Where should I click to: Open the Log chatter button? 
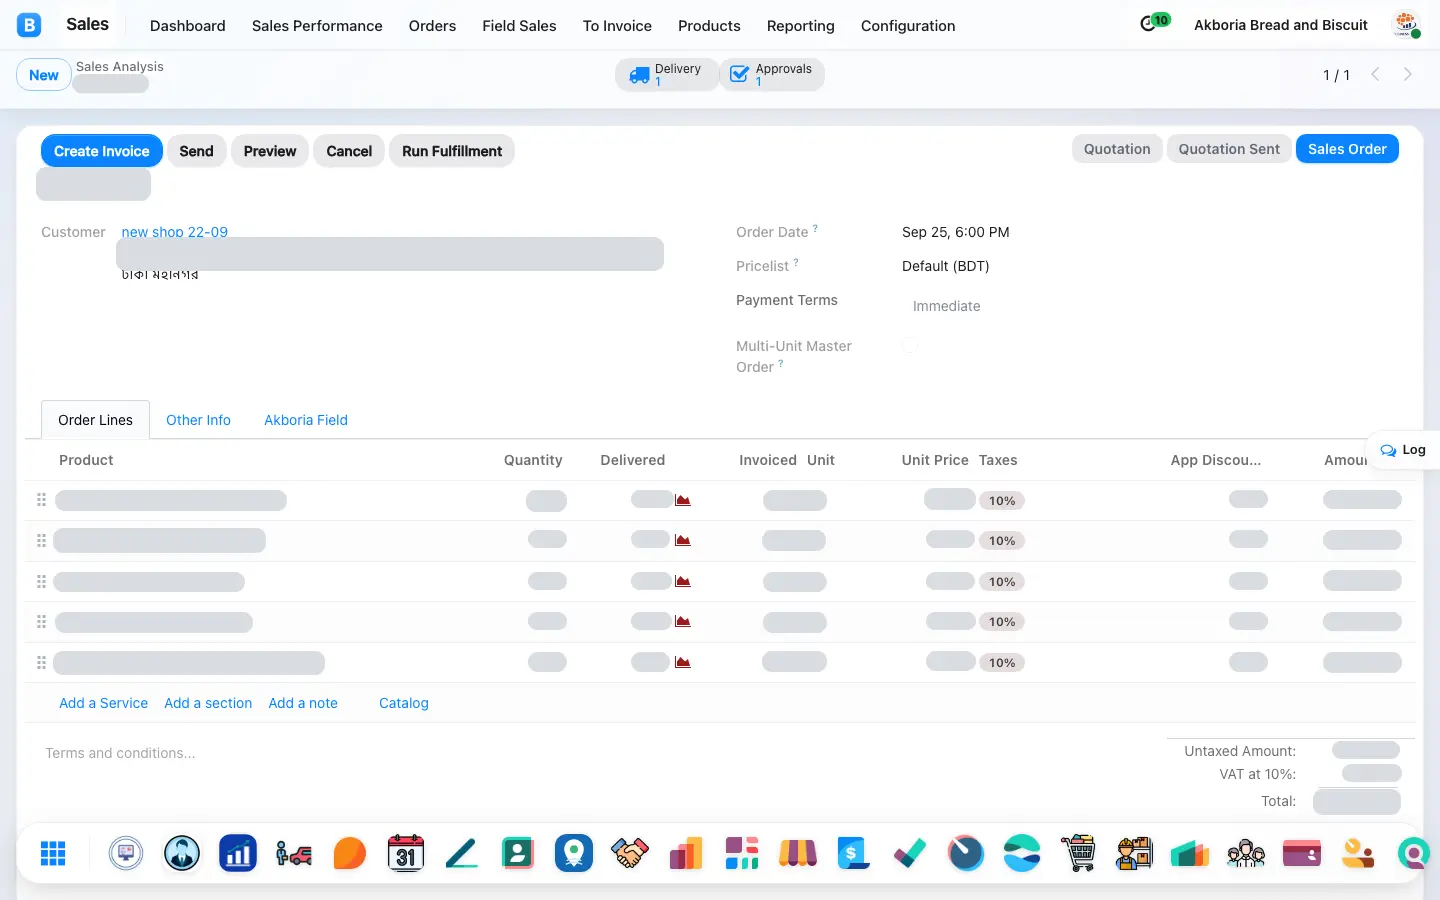click(1403, 450)
